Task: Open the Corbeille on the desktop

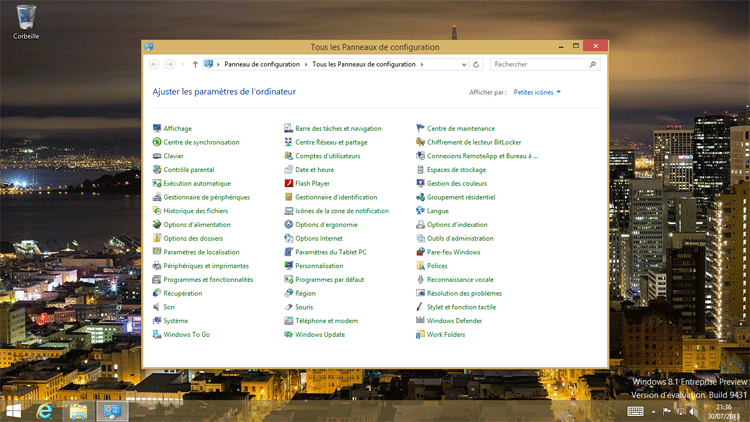Action: tap(26, 16)
